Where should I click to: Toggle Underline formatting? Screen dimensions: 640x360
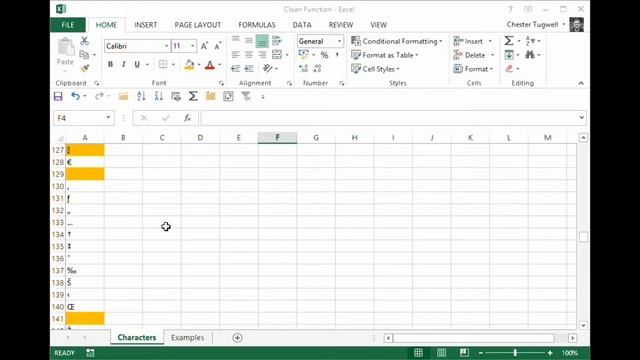(x=137, y=64)
